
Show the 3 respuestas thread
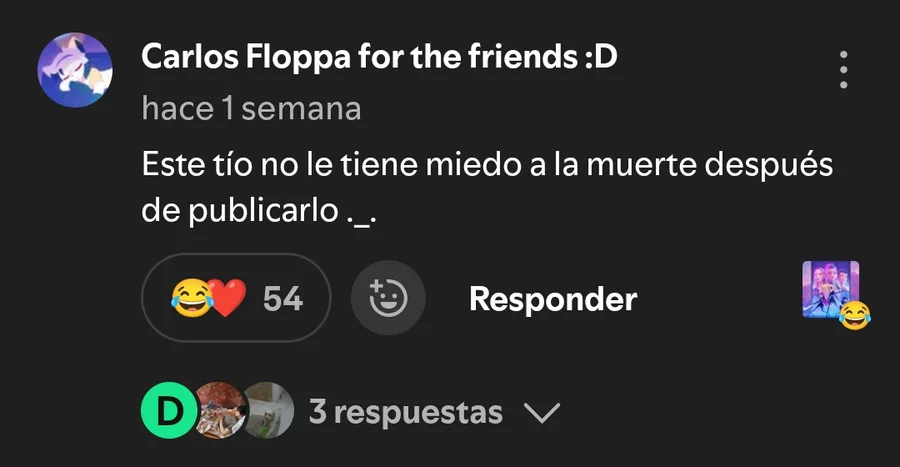click(x=406, y=412)
